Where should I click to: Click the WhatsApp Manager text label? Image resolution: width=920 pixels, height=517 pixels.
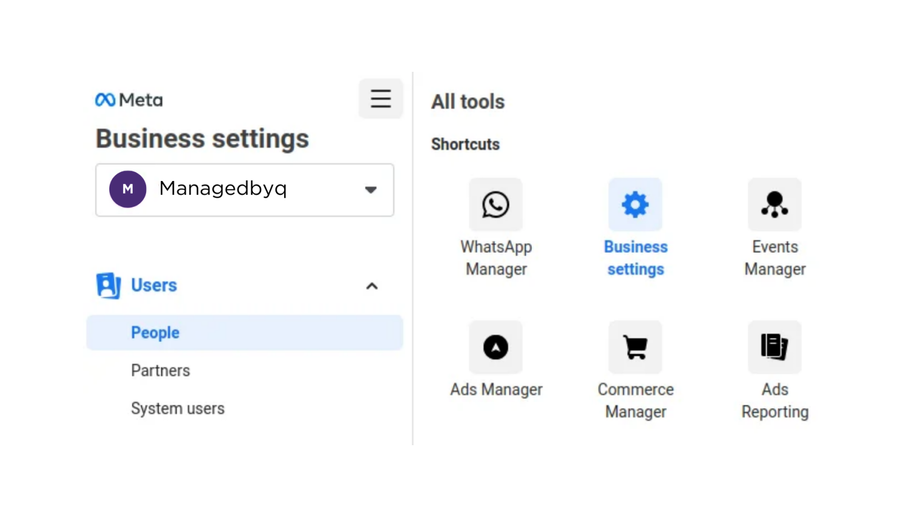(496, 258)
